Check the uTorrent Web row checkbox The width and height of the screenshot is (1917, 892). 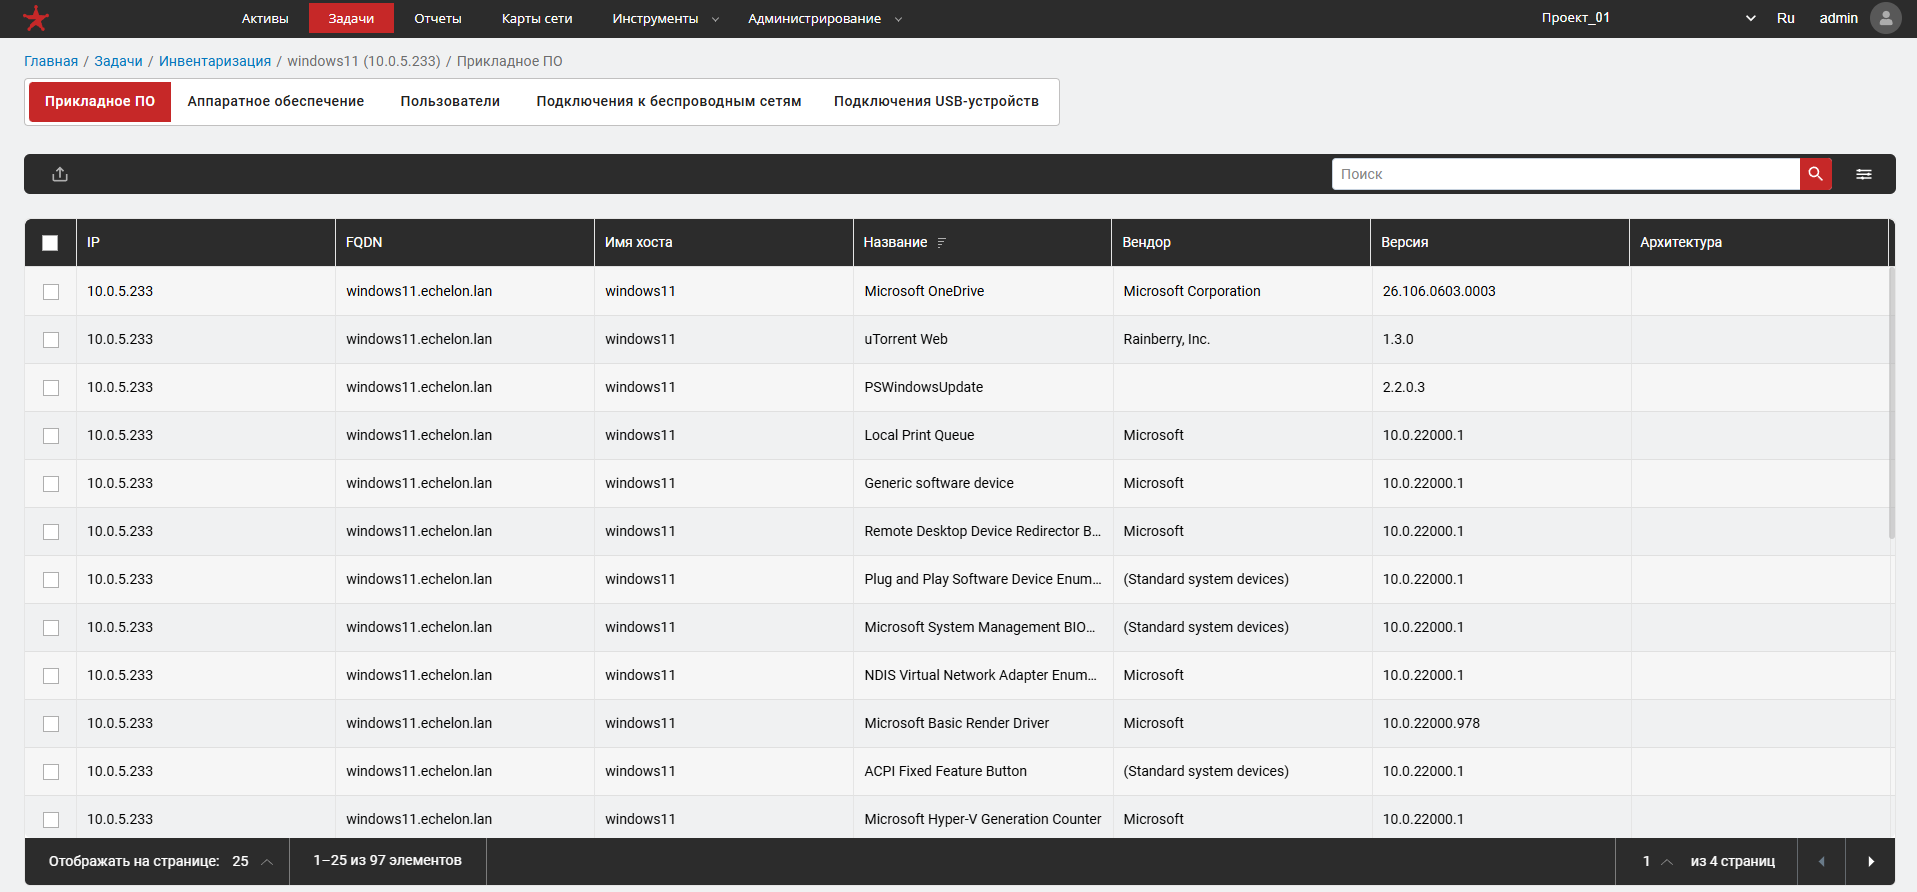51,340
